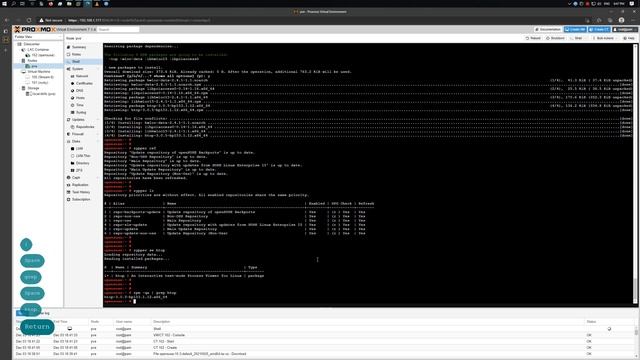Screen dimensions: 640x360
Task: Click the node Shell toolbar button
Action: [x=577, y=38]
